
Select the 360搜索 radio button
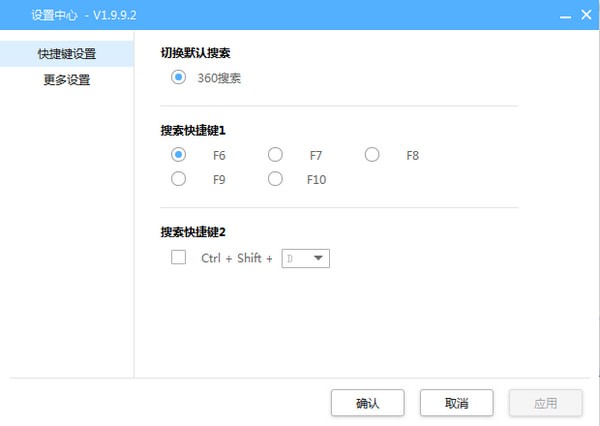pos(178,77)
